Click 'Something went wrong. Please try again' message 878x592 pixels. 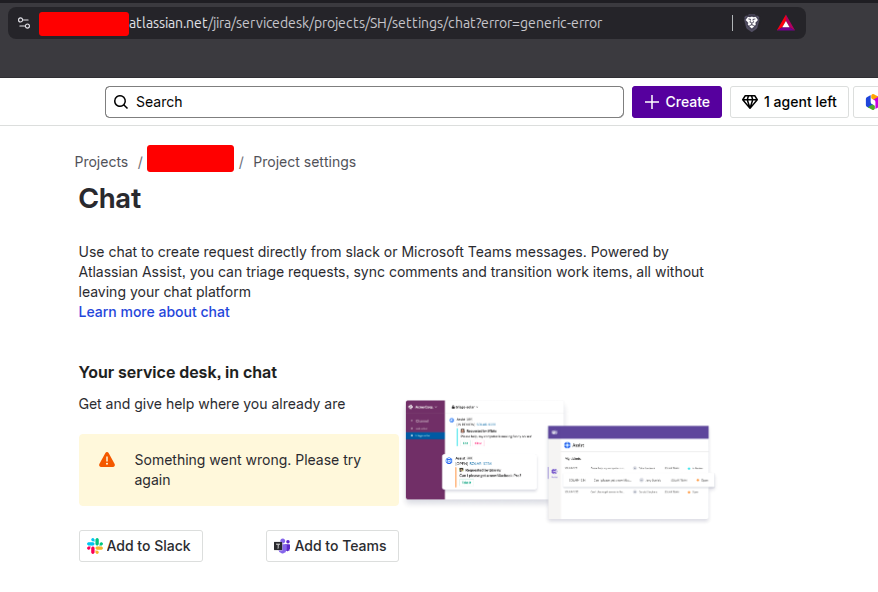click(x=247, y=470)
